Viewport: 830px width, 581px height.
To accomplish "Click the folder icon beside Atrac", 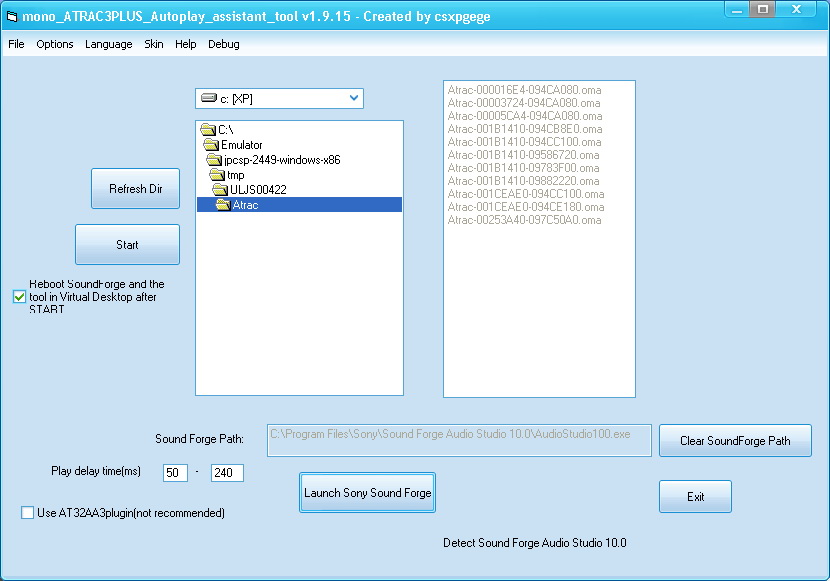I will (x=223, y=205).
